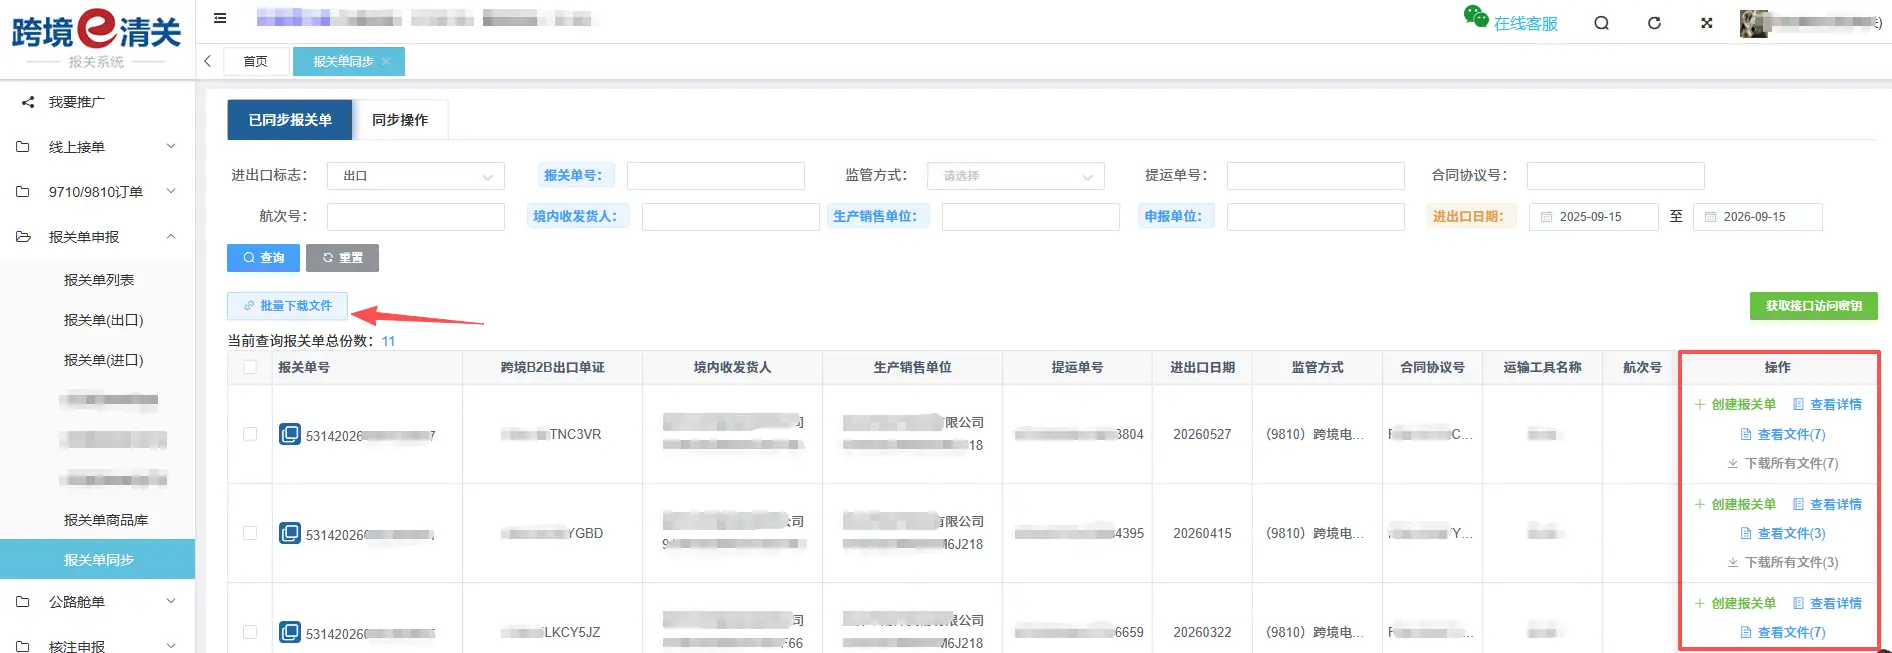Expand the 公路舱单 sidebar menu
1892x653 pixels.
[x=98, y=602]
